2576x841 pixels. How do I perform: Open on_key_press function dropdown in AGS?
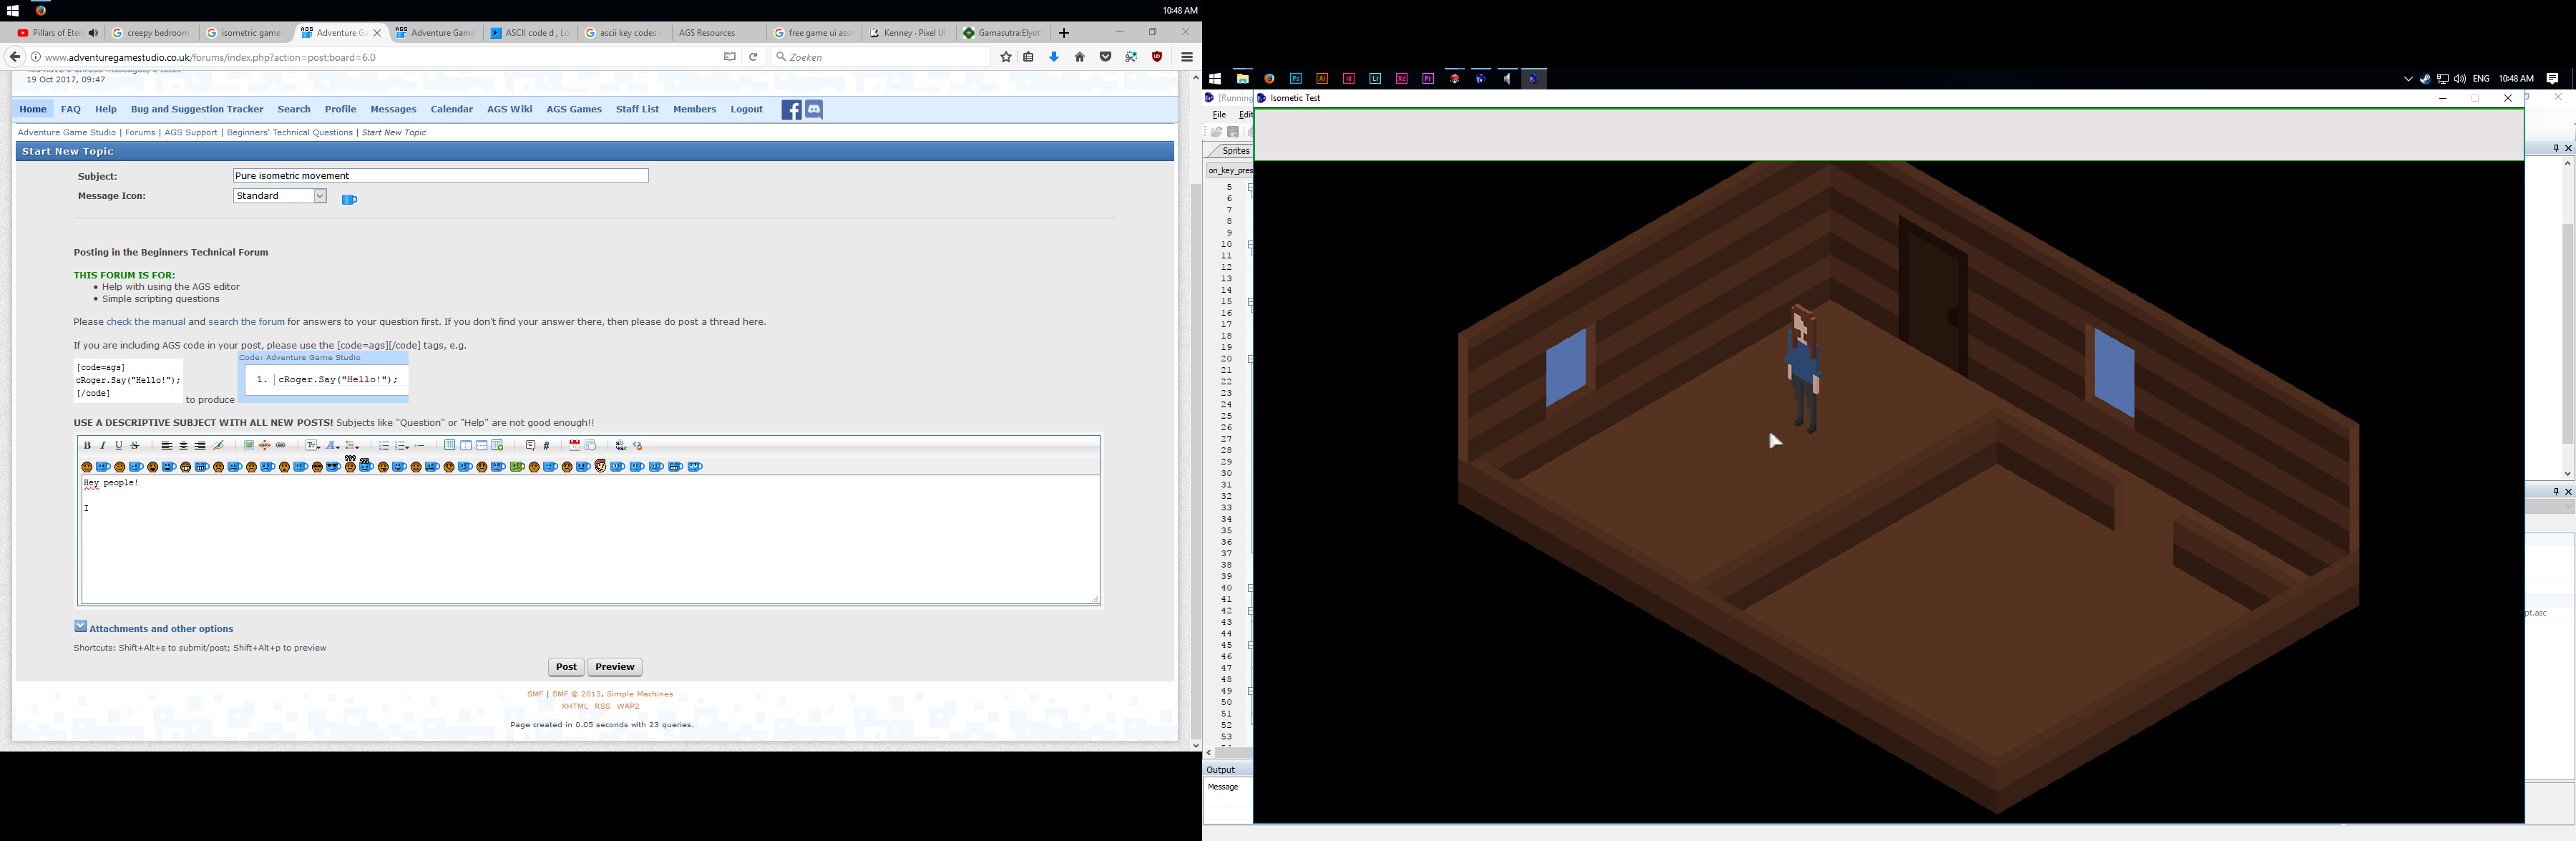1229,170
